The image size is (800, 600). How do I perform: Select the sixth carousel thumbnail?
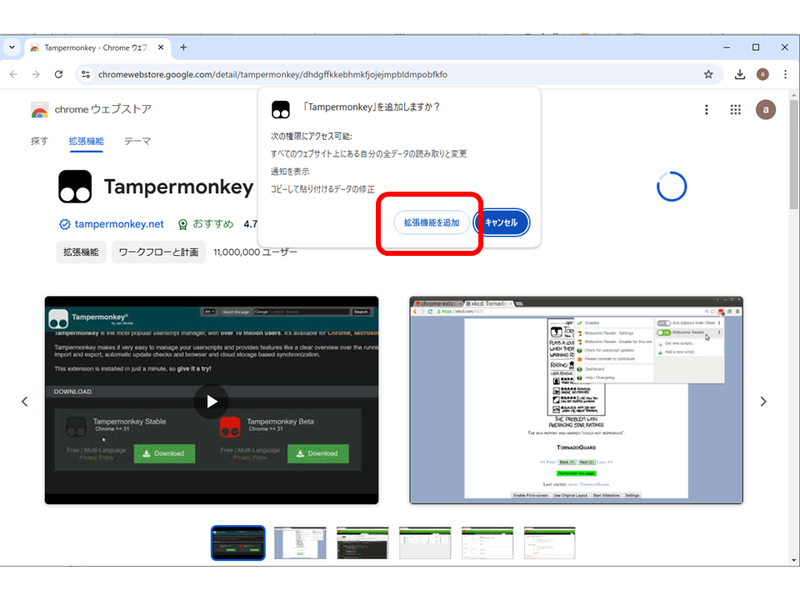tap(549, 543)
